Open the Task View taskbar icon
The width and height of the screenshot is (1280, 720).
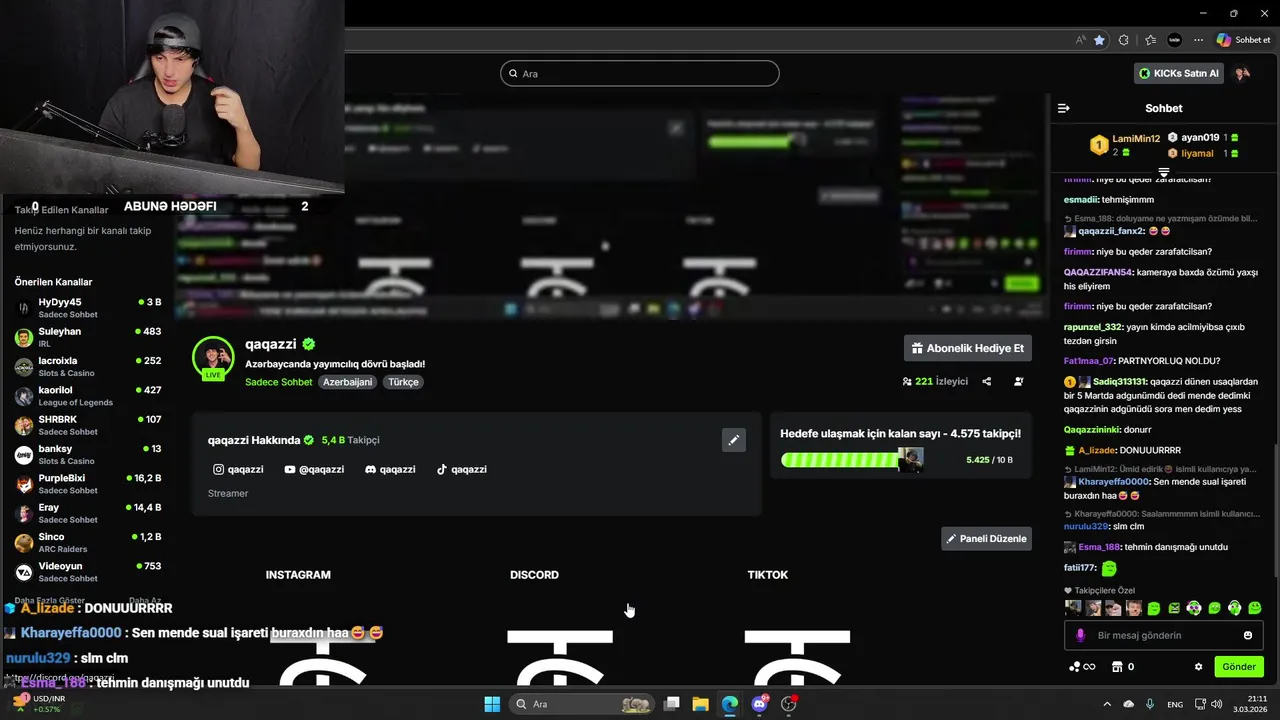tap(672, 704)
